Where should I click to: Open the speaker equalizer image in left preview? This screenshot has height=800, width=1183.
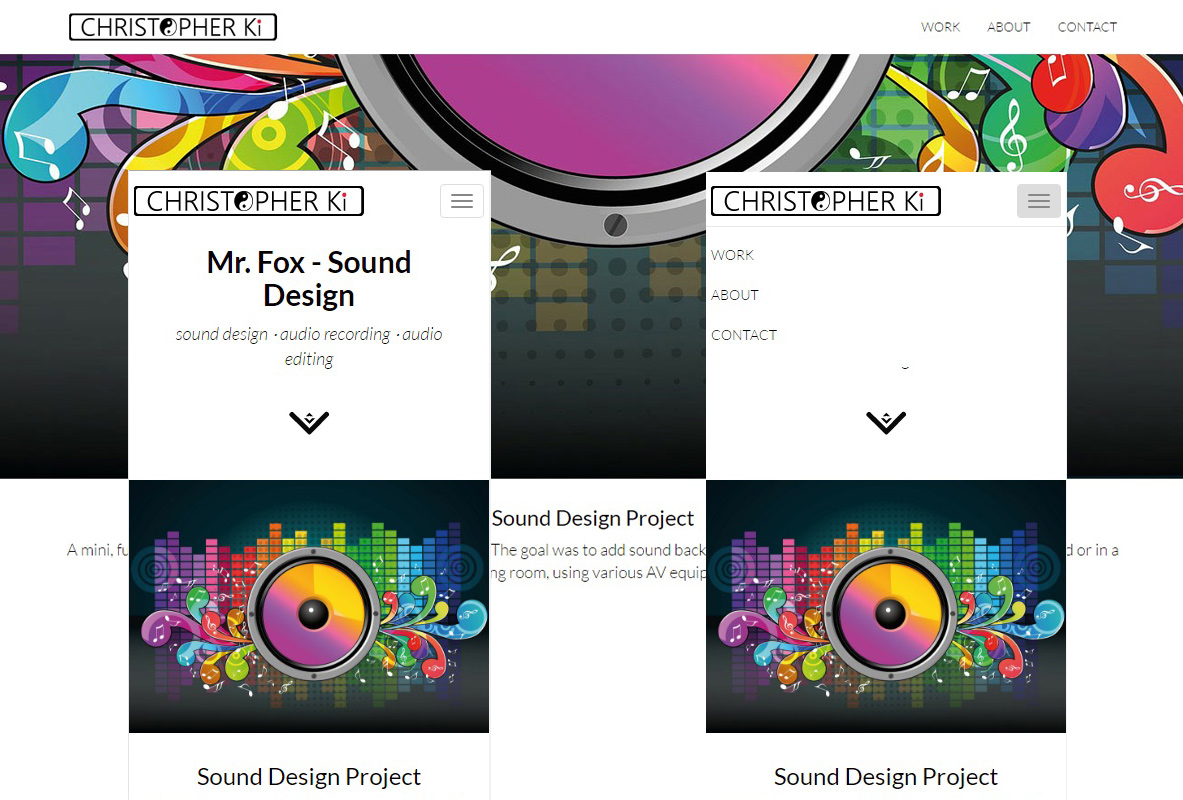point(309,606)
